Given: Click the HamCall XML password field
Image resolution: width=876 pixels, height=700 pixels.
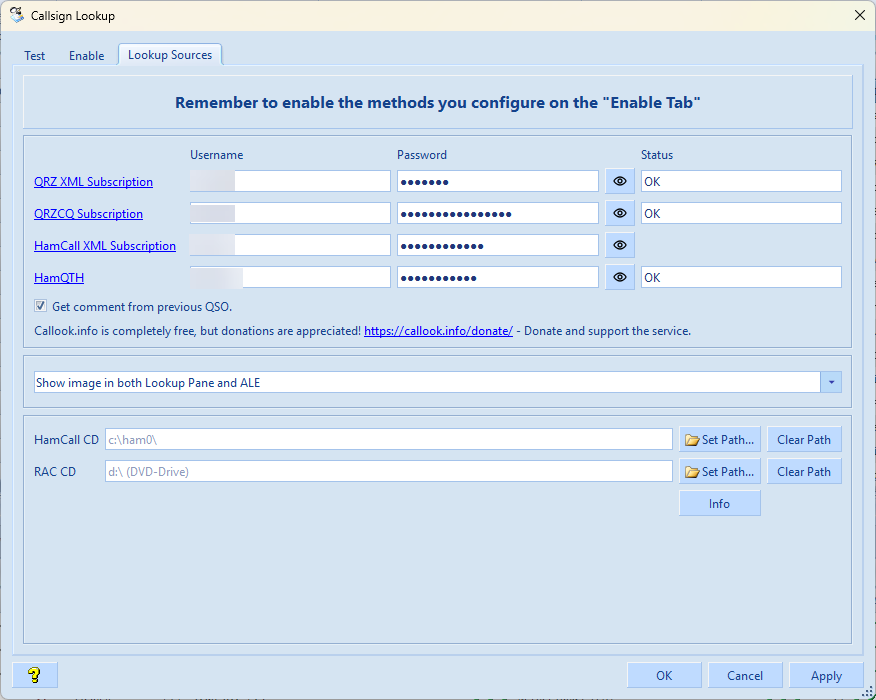Looking at the screenshot, I should (498, 245).
